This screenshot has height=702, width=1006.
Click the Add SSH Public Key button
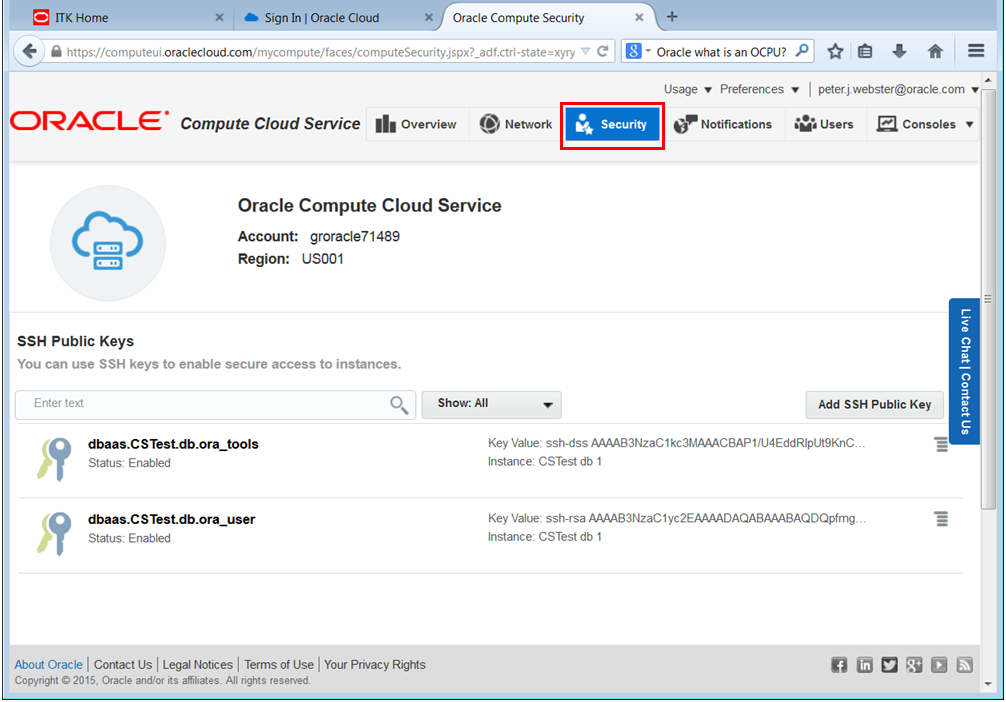click(x=874, y=404)
